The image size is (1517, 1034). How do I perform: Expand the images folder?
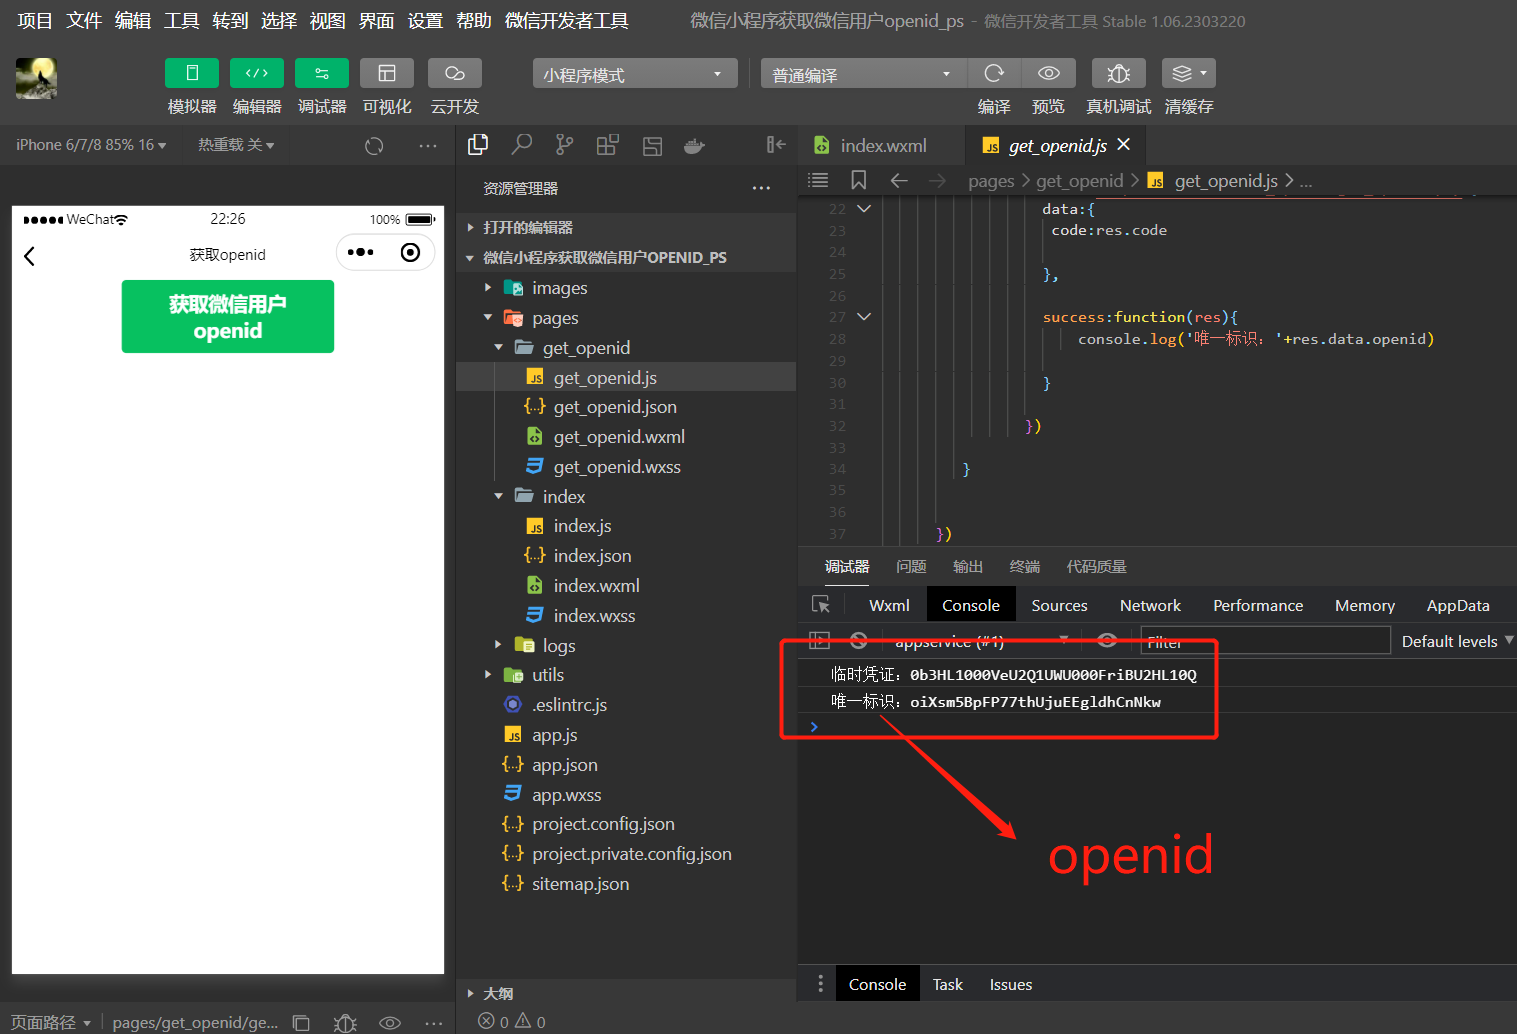[626, 288]
